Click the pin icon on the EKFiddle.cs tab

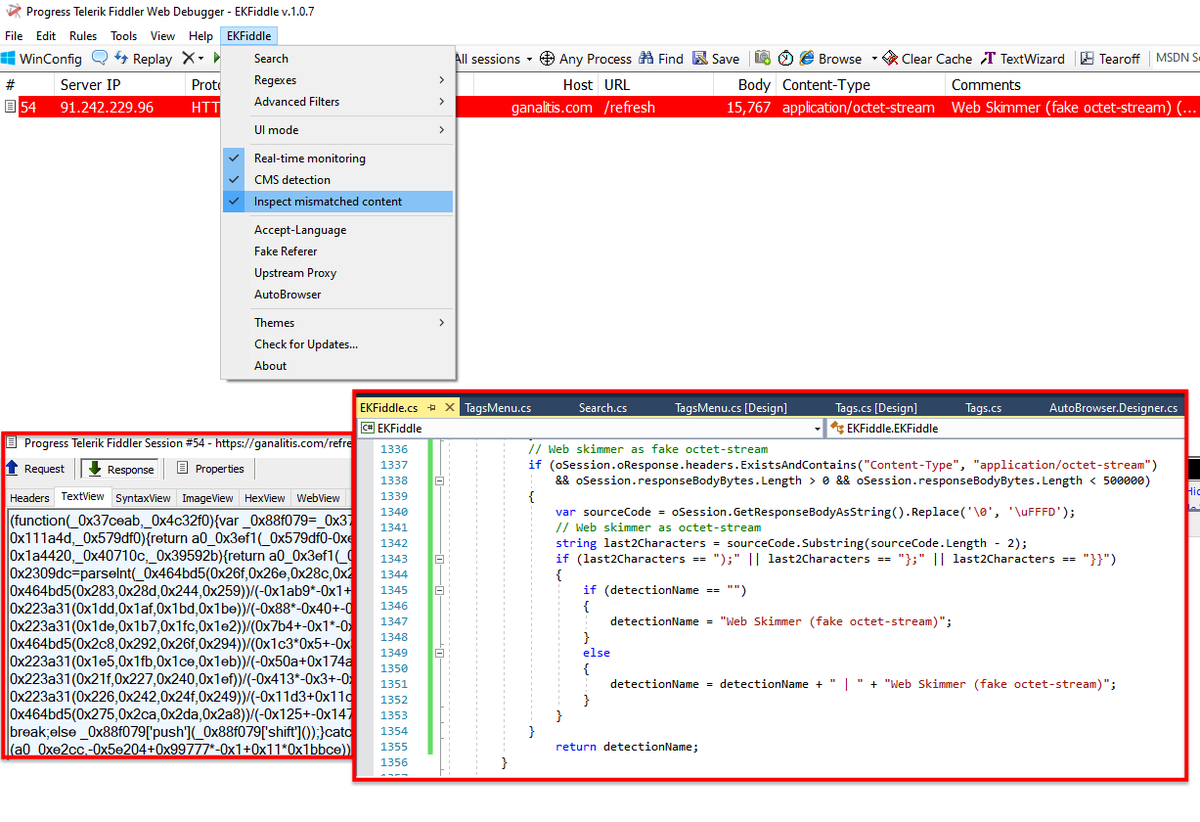(x=432, y=408)
